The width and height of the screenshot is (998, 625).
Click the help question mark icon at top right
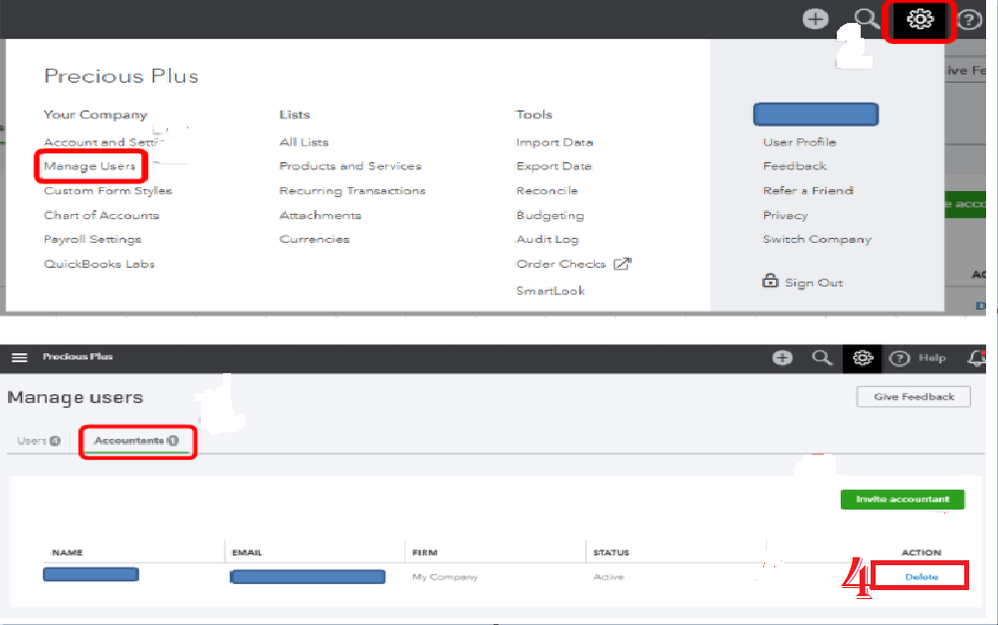tap(970, 20)
